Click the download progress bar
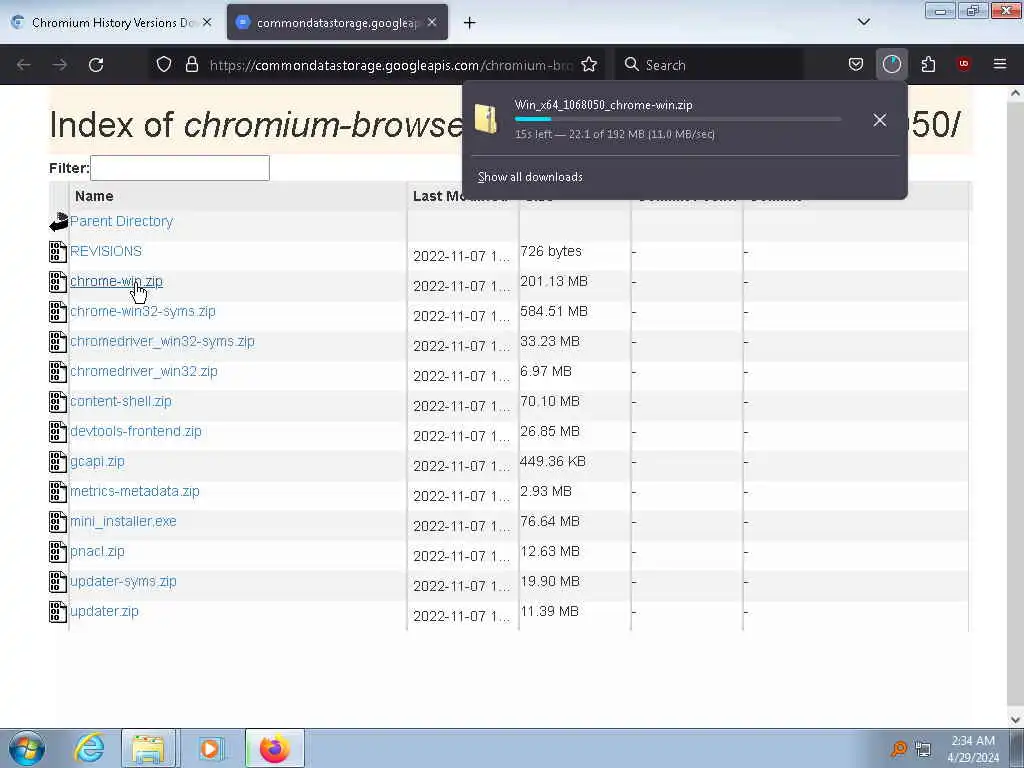The height and width of the screenshot is (768, 1024). pyautogui.click(x=678, y=119)
